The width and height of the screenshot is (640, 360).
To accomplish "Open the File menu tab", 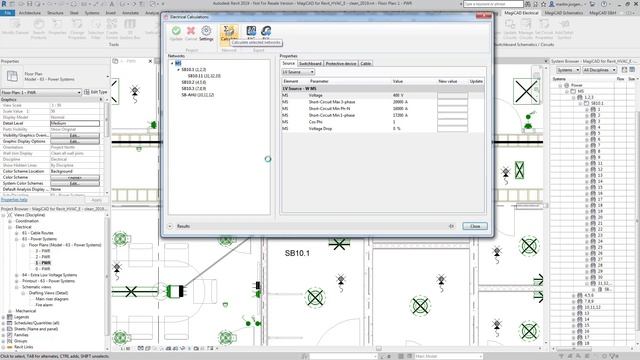I will 8,13.
